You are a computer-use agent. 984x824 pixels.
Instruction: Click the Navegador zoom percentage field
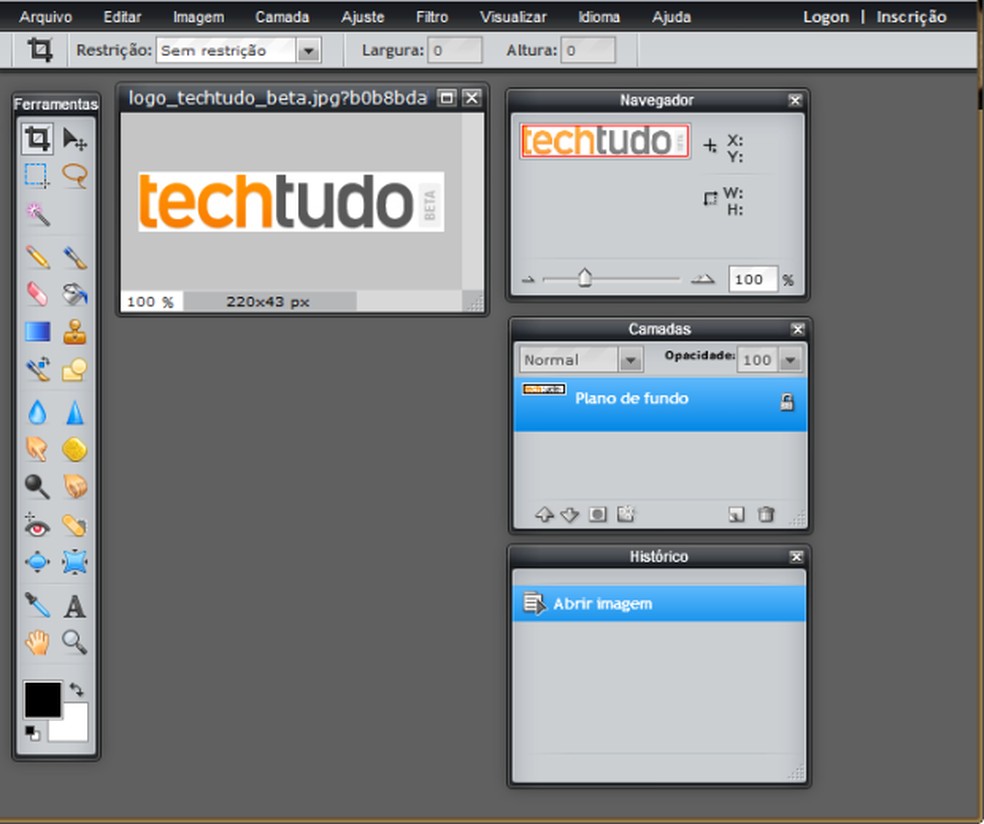coord(752,279)
